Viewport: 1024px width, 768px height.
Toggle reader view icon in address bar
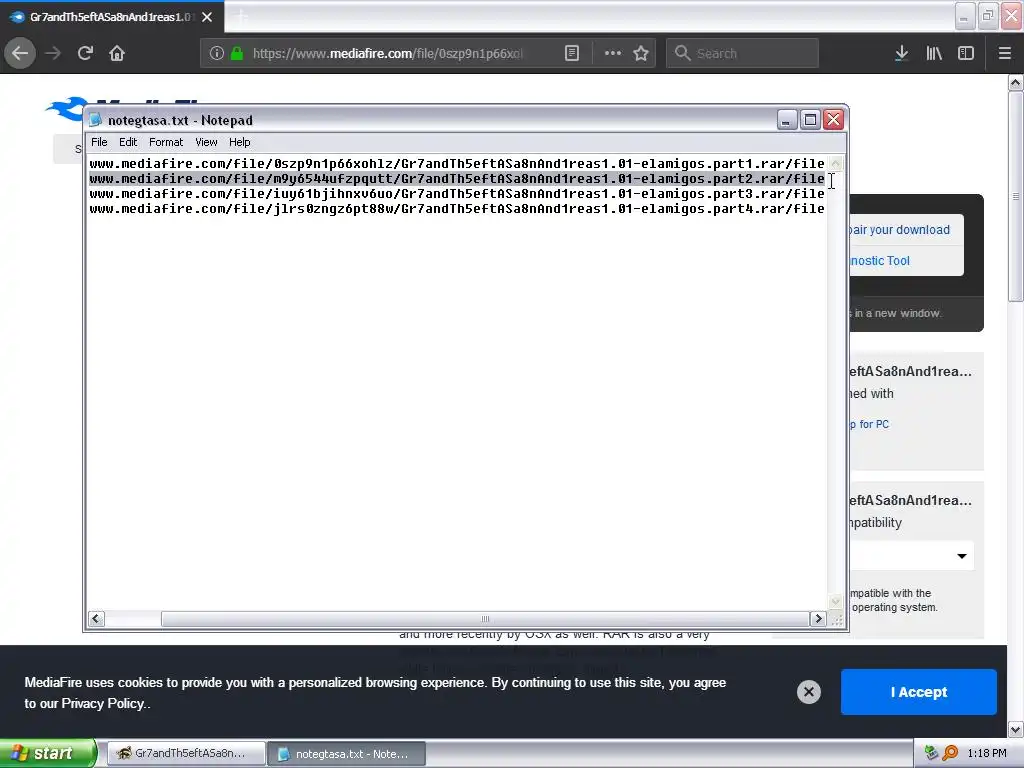click(x=571, y=53)
